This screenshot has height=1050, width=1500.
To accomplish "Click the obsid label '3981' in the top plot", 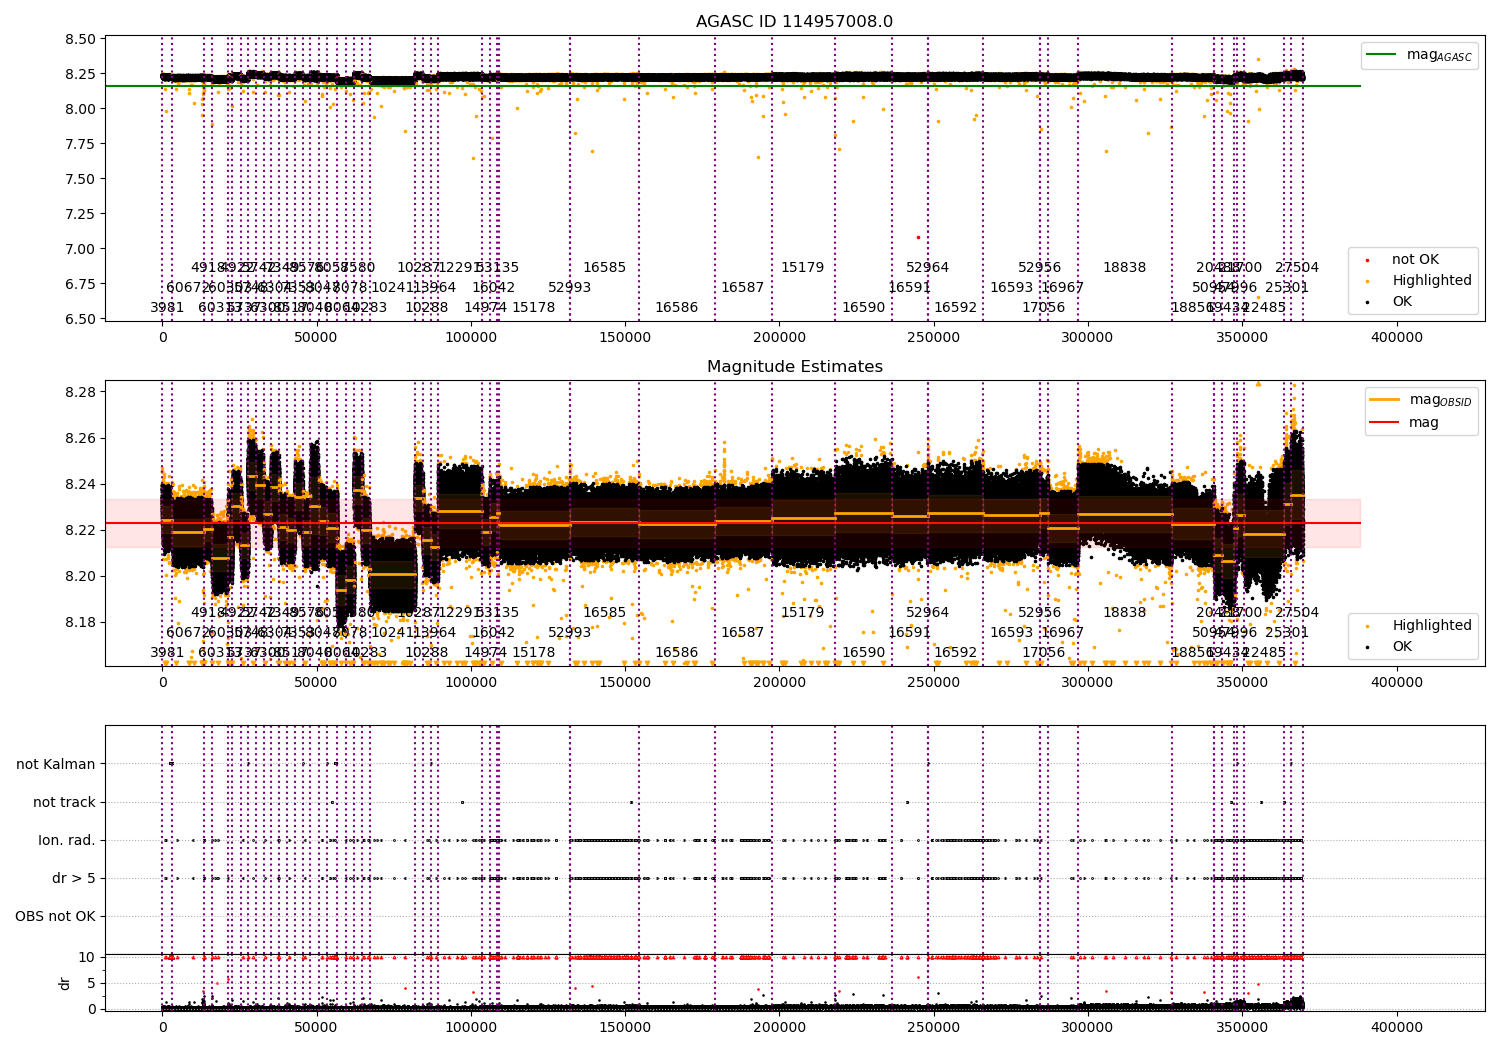I will click(x=167, y=308).
